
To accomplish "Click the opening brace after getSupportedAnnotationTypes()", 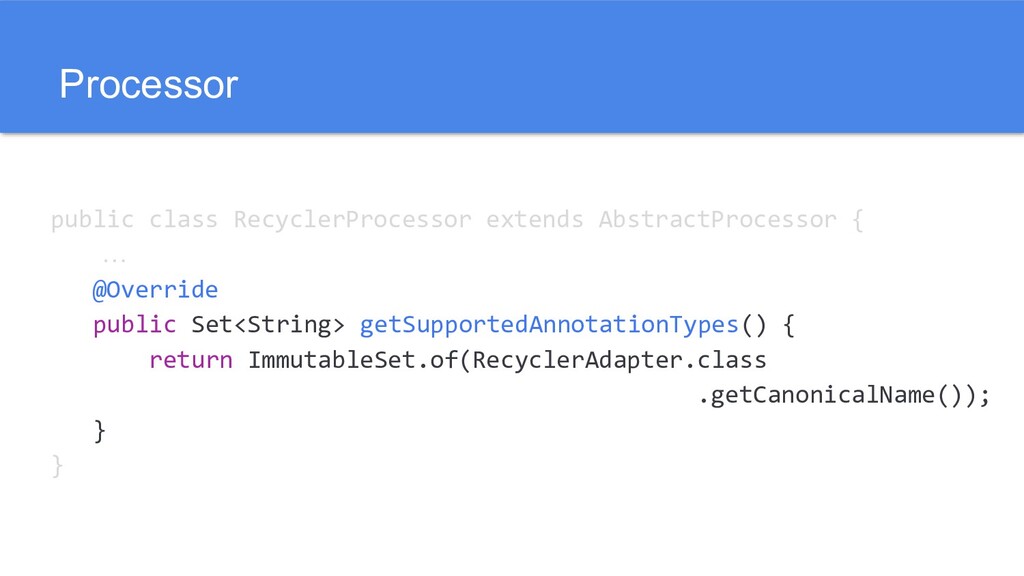I will 787,325.
